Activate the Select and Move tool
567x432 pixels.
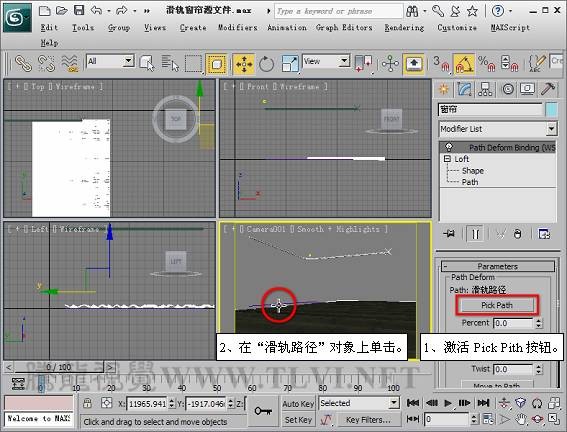click(x=244, y=64)
